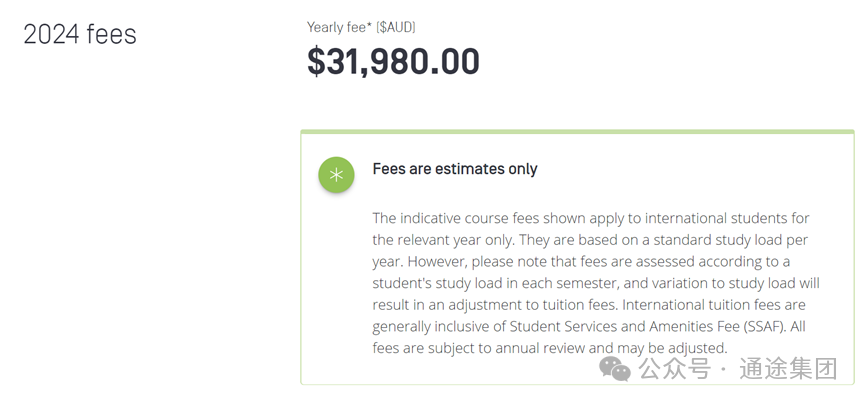
Task: Click the line starting "student's study load"
Action: [596, 283]
